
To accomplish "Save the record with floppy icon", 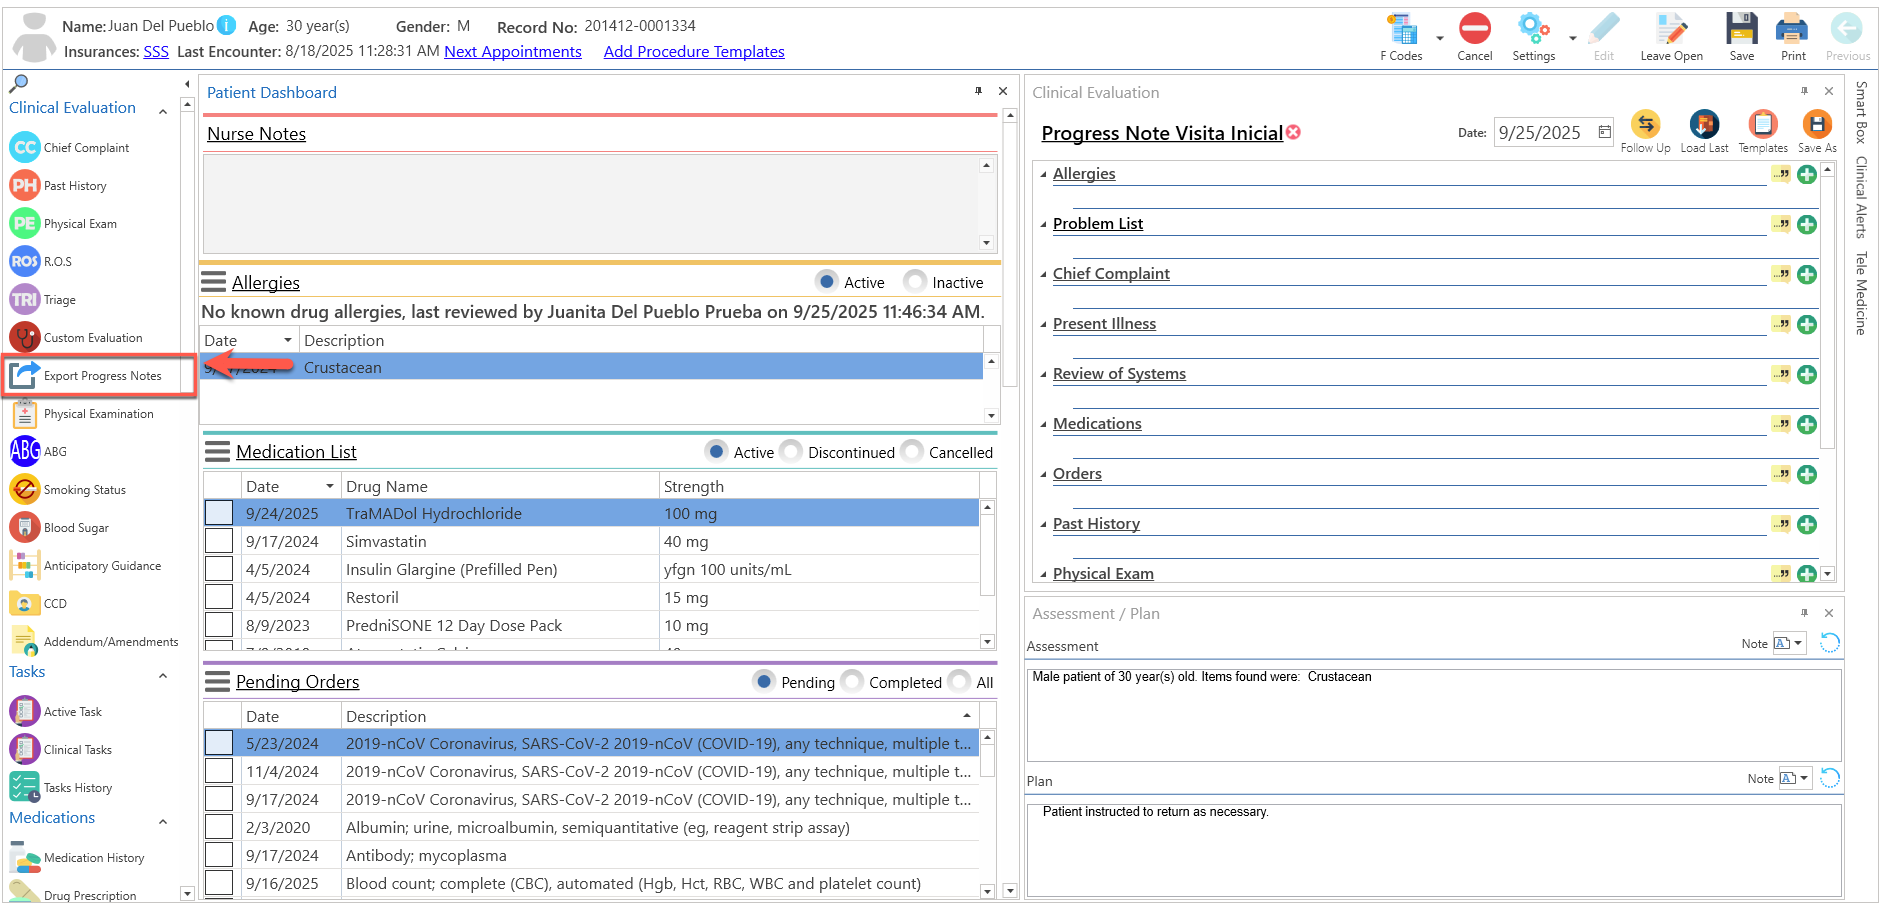I will click(x=1741, y=28).
